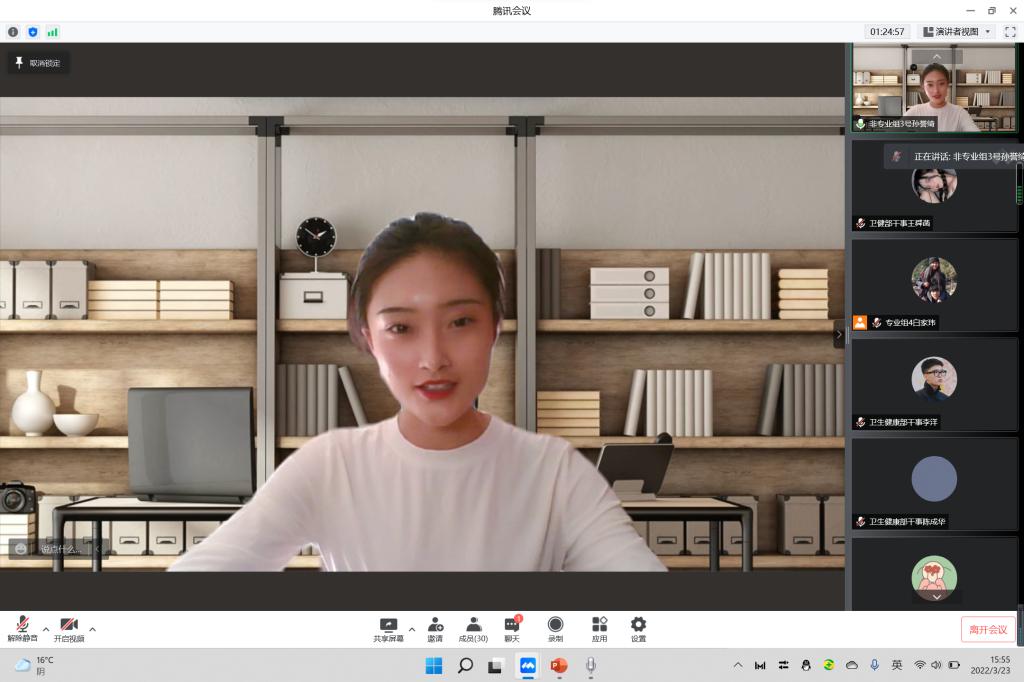Open the 聊天 chat window
Viewport: 1024px width, 682px height.
(512, 629)
